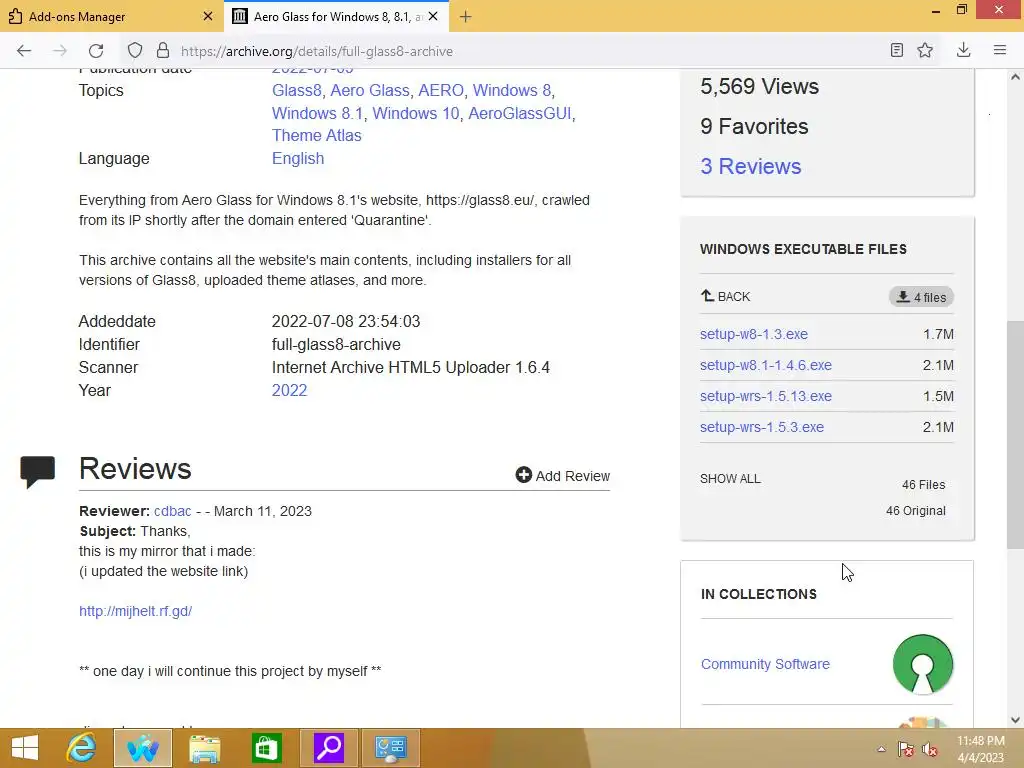This screenshot has width=1024, height=768.
Task: Click the Add Review button
Action: 562,475
